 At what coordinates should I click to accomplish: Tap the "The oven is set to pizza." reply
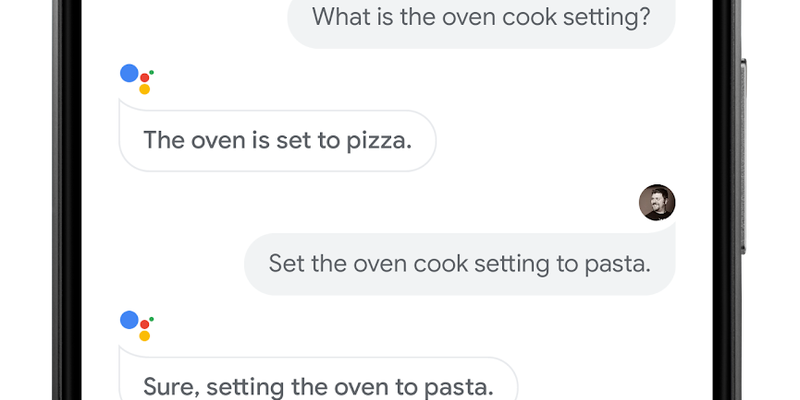coord(277,140)
